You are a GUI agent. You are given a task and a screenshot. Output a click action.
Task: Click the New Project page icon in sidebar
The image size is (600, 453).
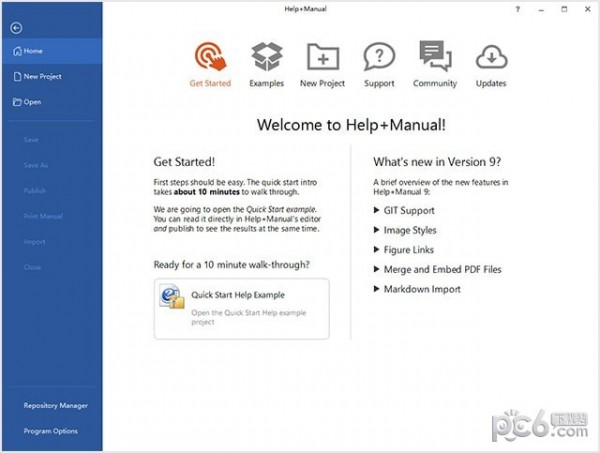click(x=17, y=77)
